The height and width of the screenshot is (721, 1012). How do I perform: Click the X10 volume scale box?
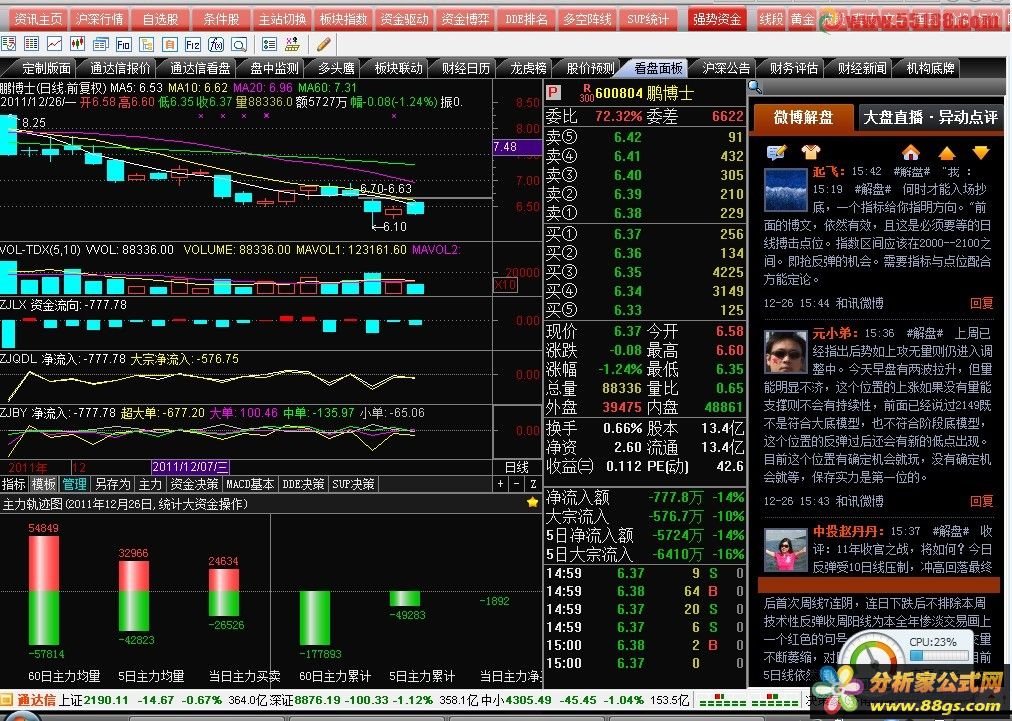tap(505, 285)
